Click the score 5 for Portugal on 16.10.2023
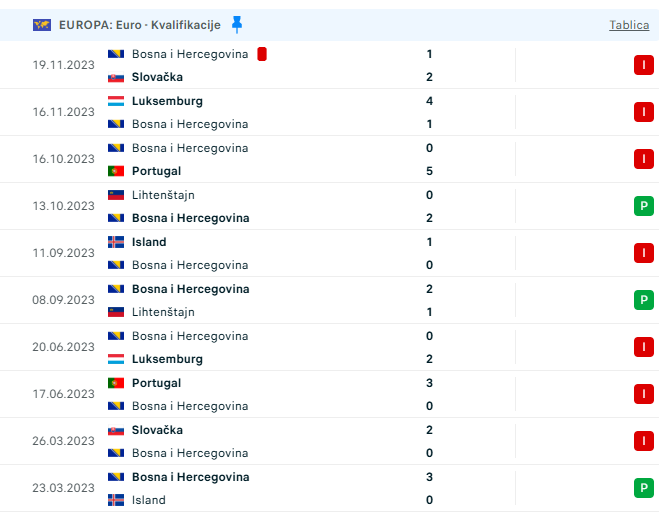Image resolution: width=659 pixels, height=513 pixels. coord(429,171)
